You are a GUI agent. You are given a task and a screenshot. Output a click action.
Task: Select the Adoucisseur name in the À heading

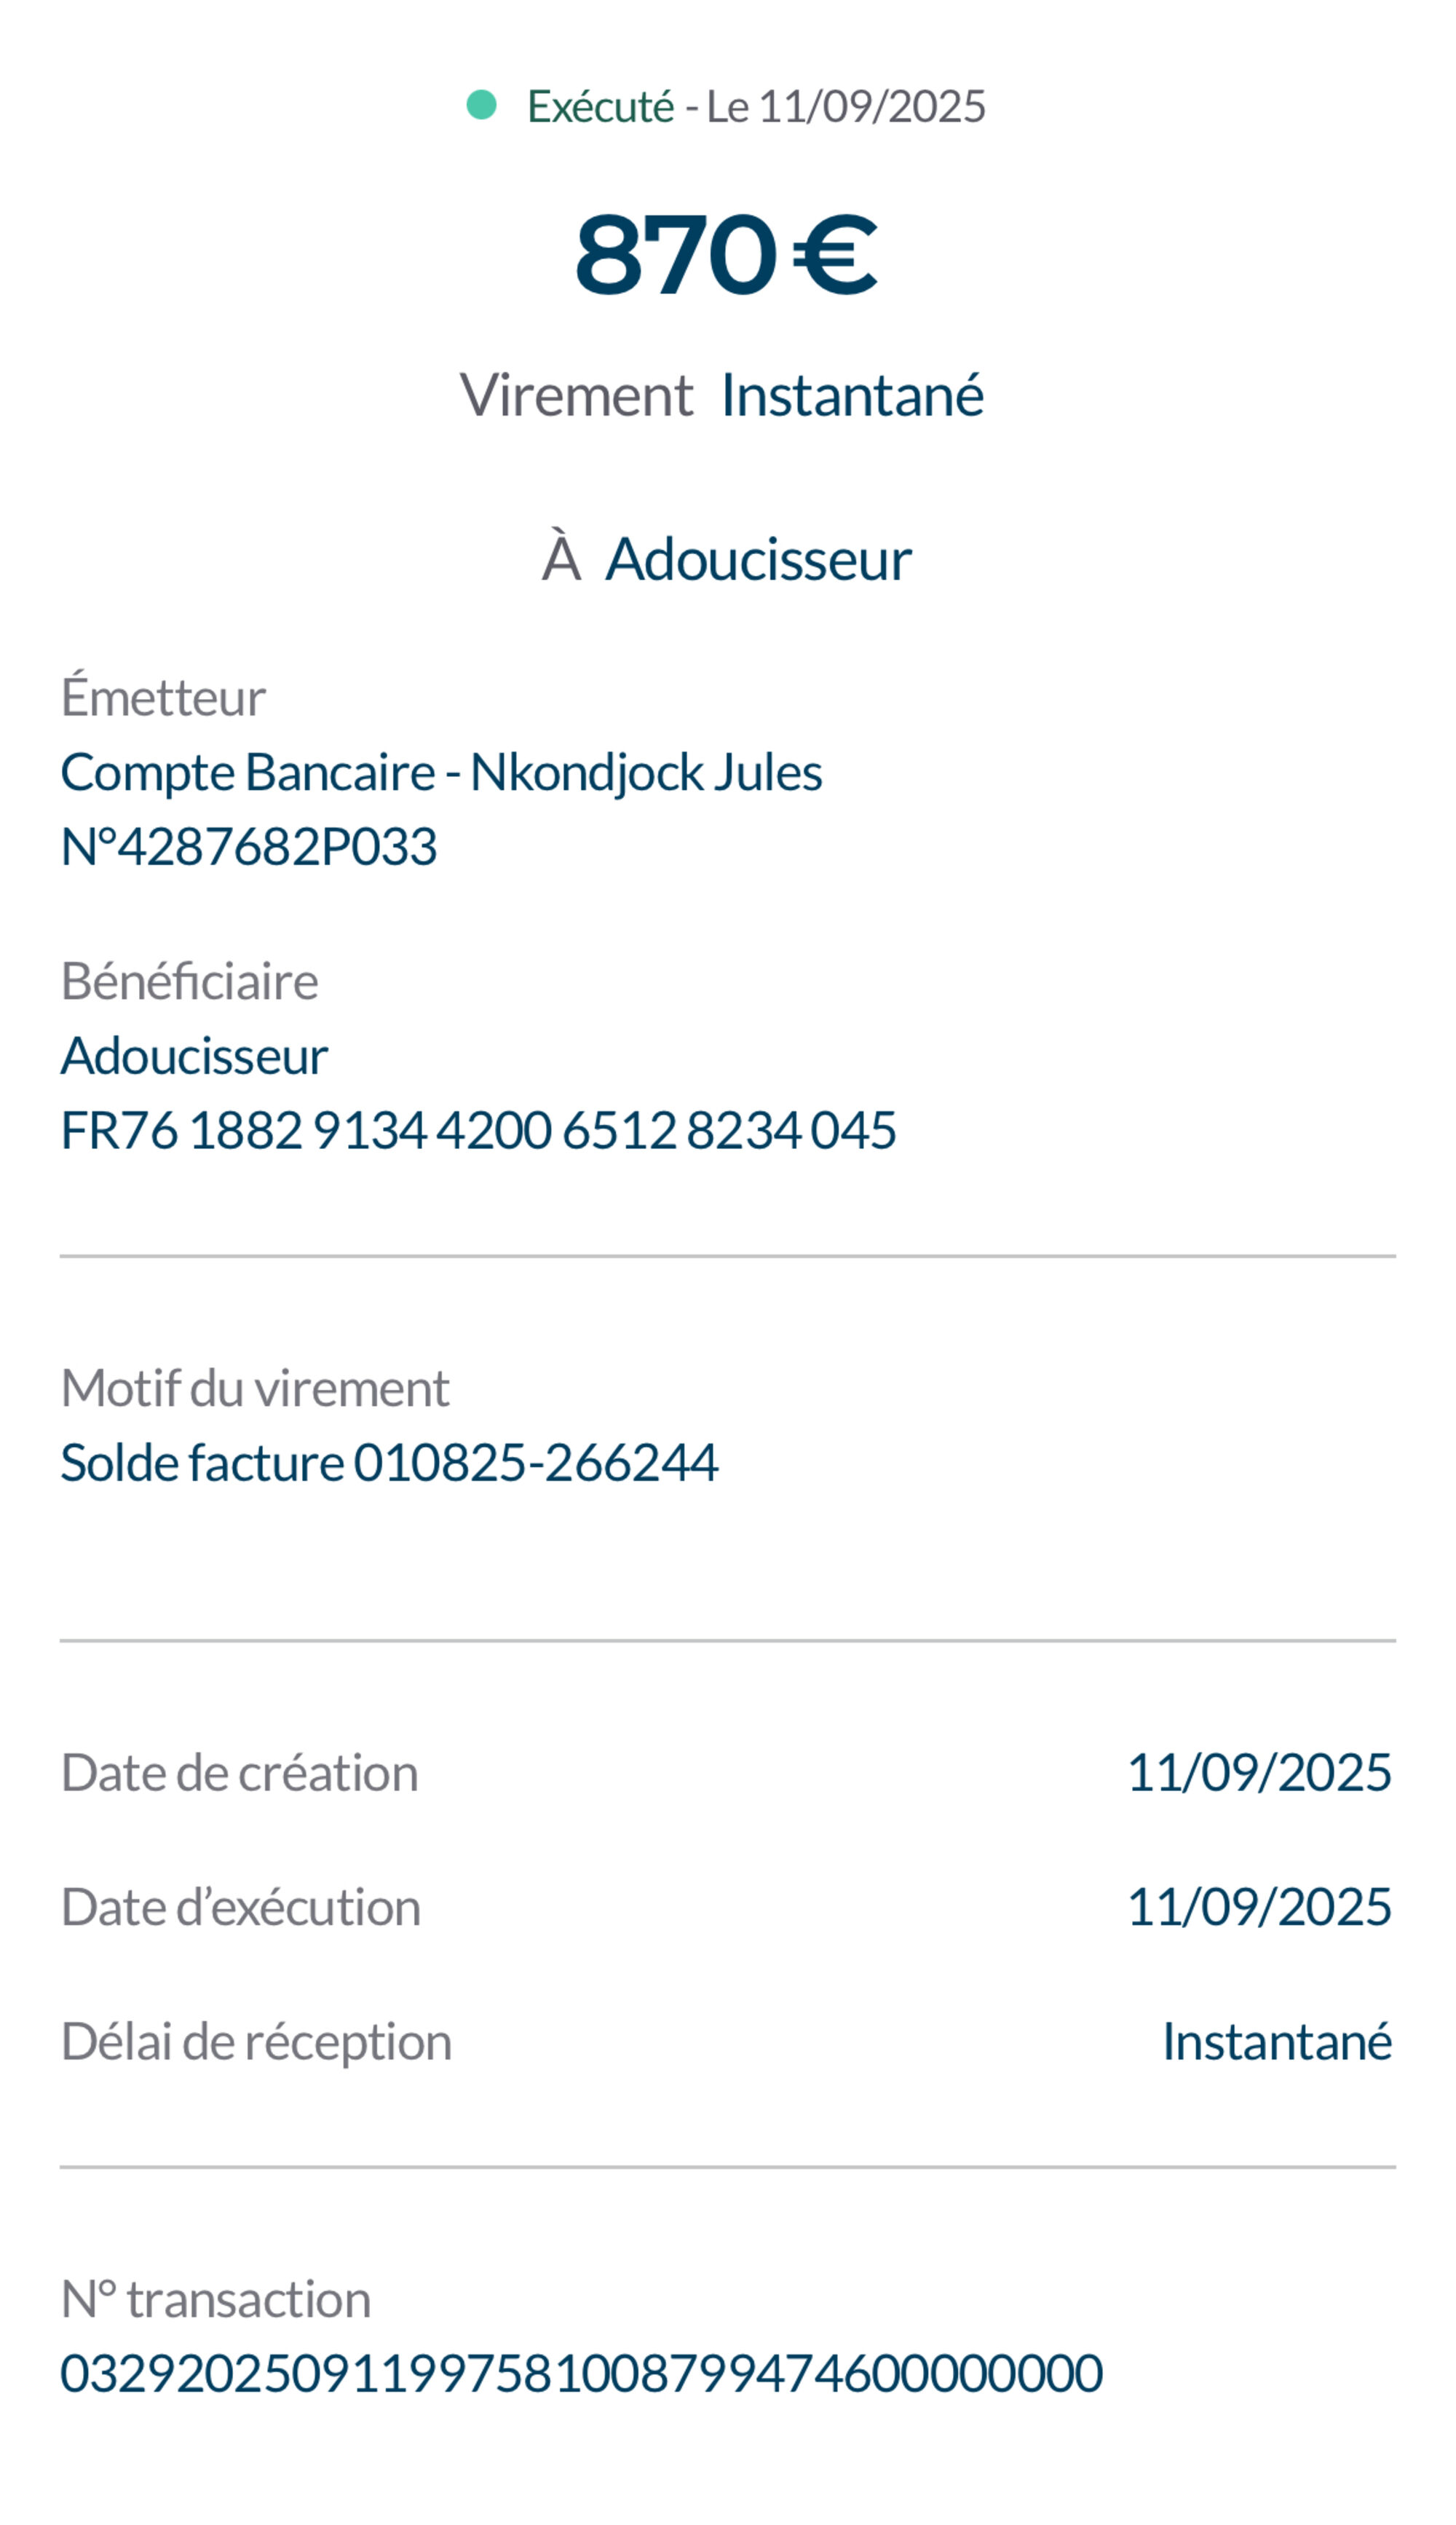point(758,559)
